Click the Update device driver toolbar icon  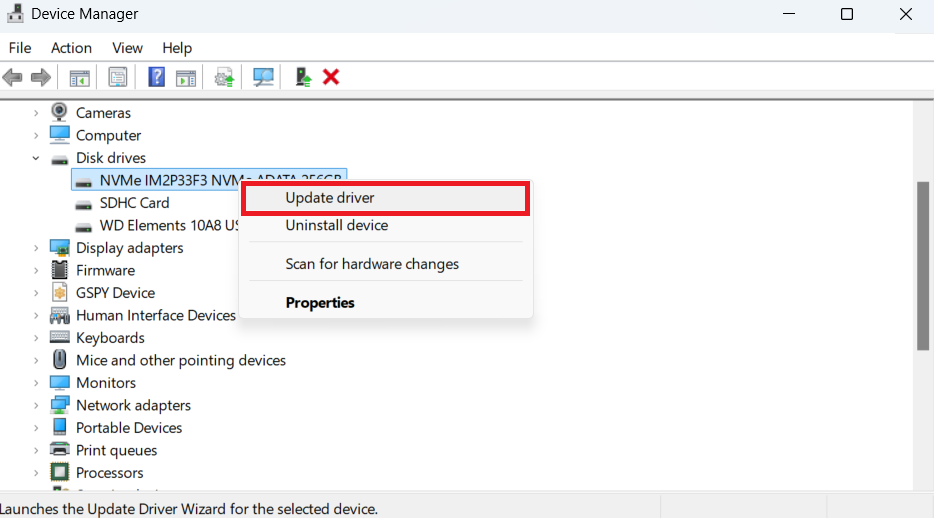[225, 77]
